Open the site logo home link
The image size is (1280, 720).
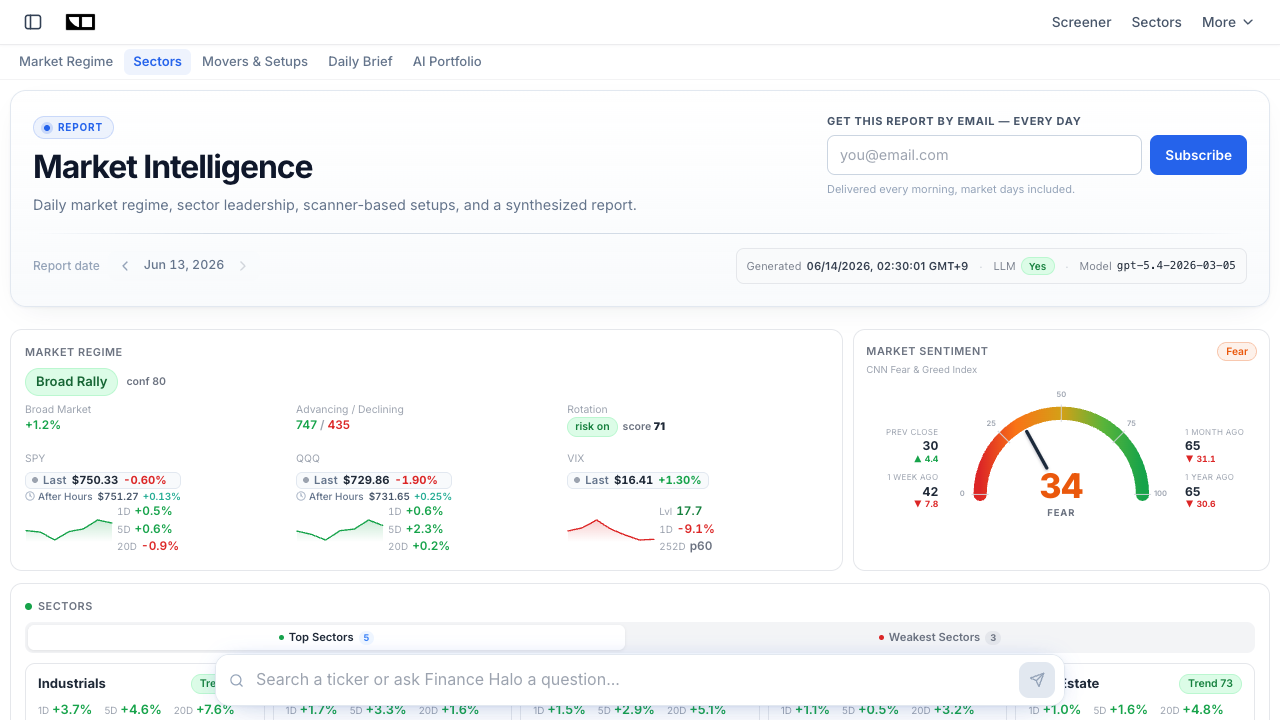pyautogui.click(x=80, y=22)
